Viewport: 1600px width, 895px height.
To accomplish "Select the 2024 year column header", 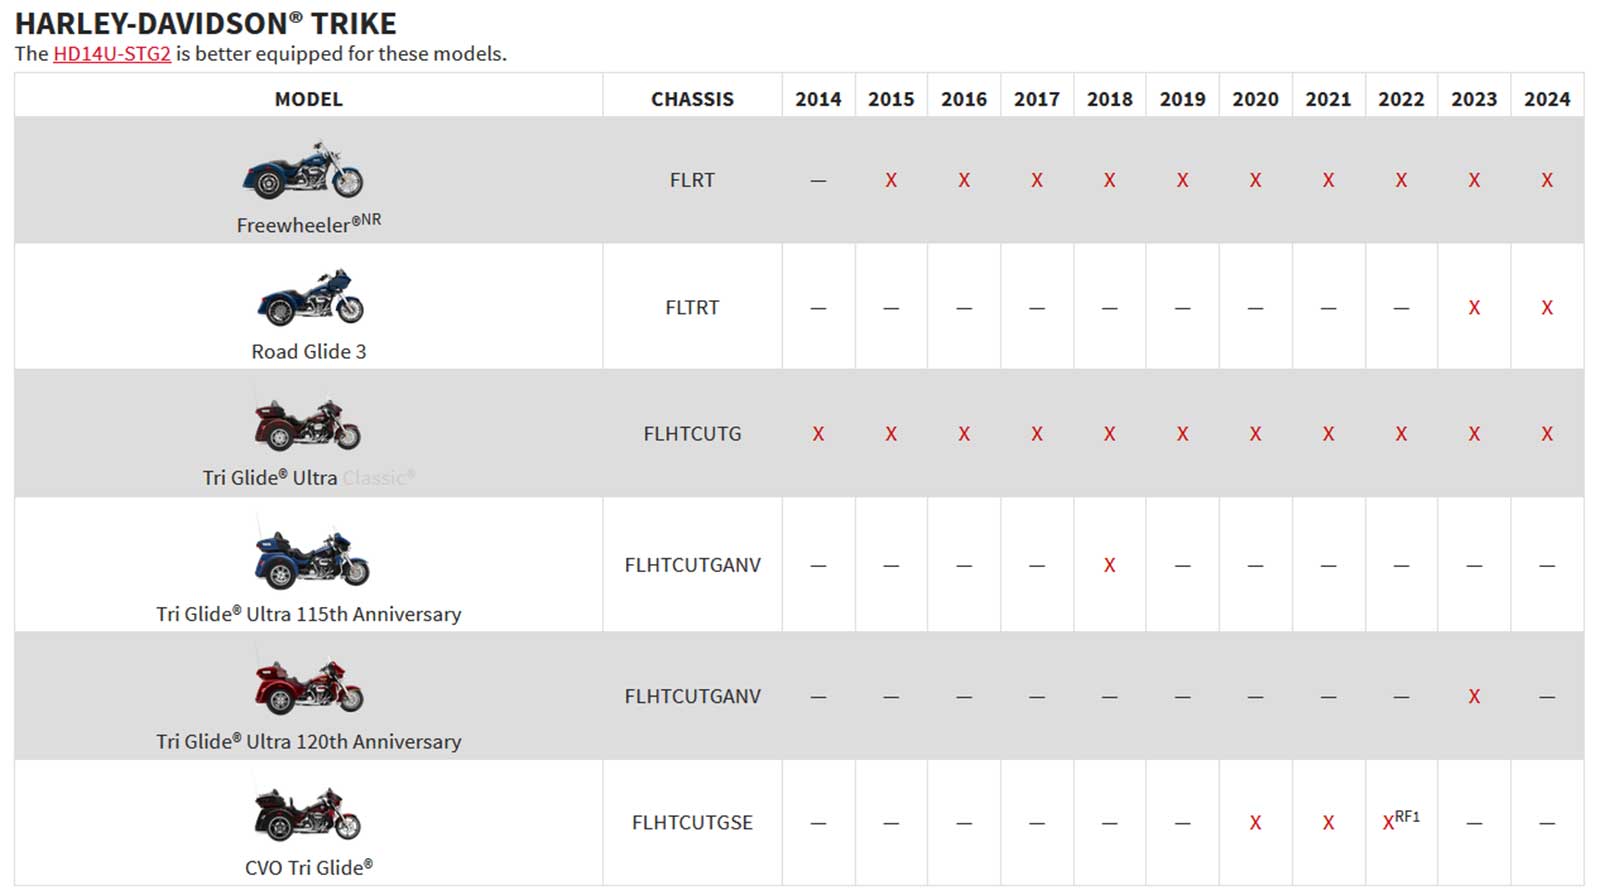I will pyautogui.click(x=1547, y=99).
